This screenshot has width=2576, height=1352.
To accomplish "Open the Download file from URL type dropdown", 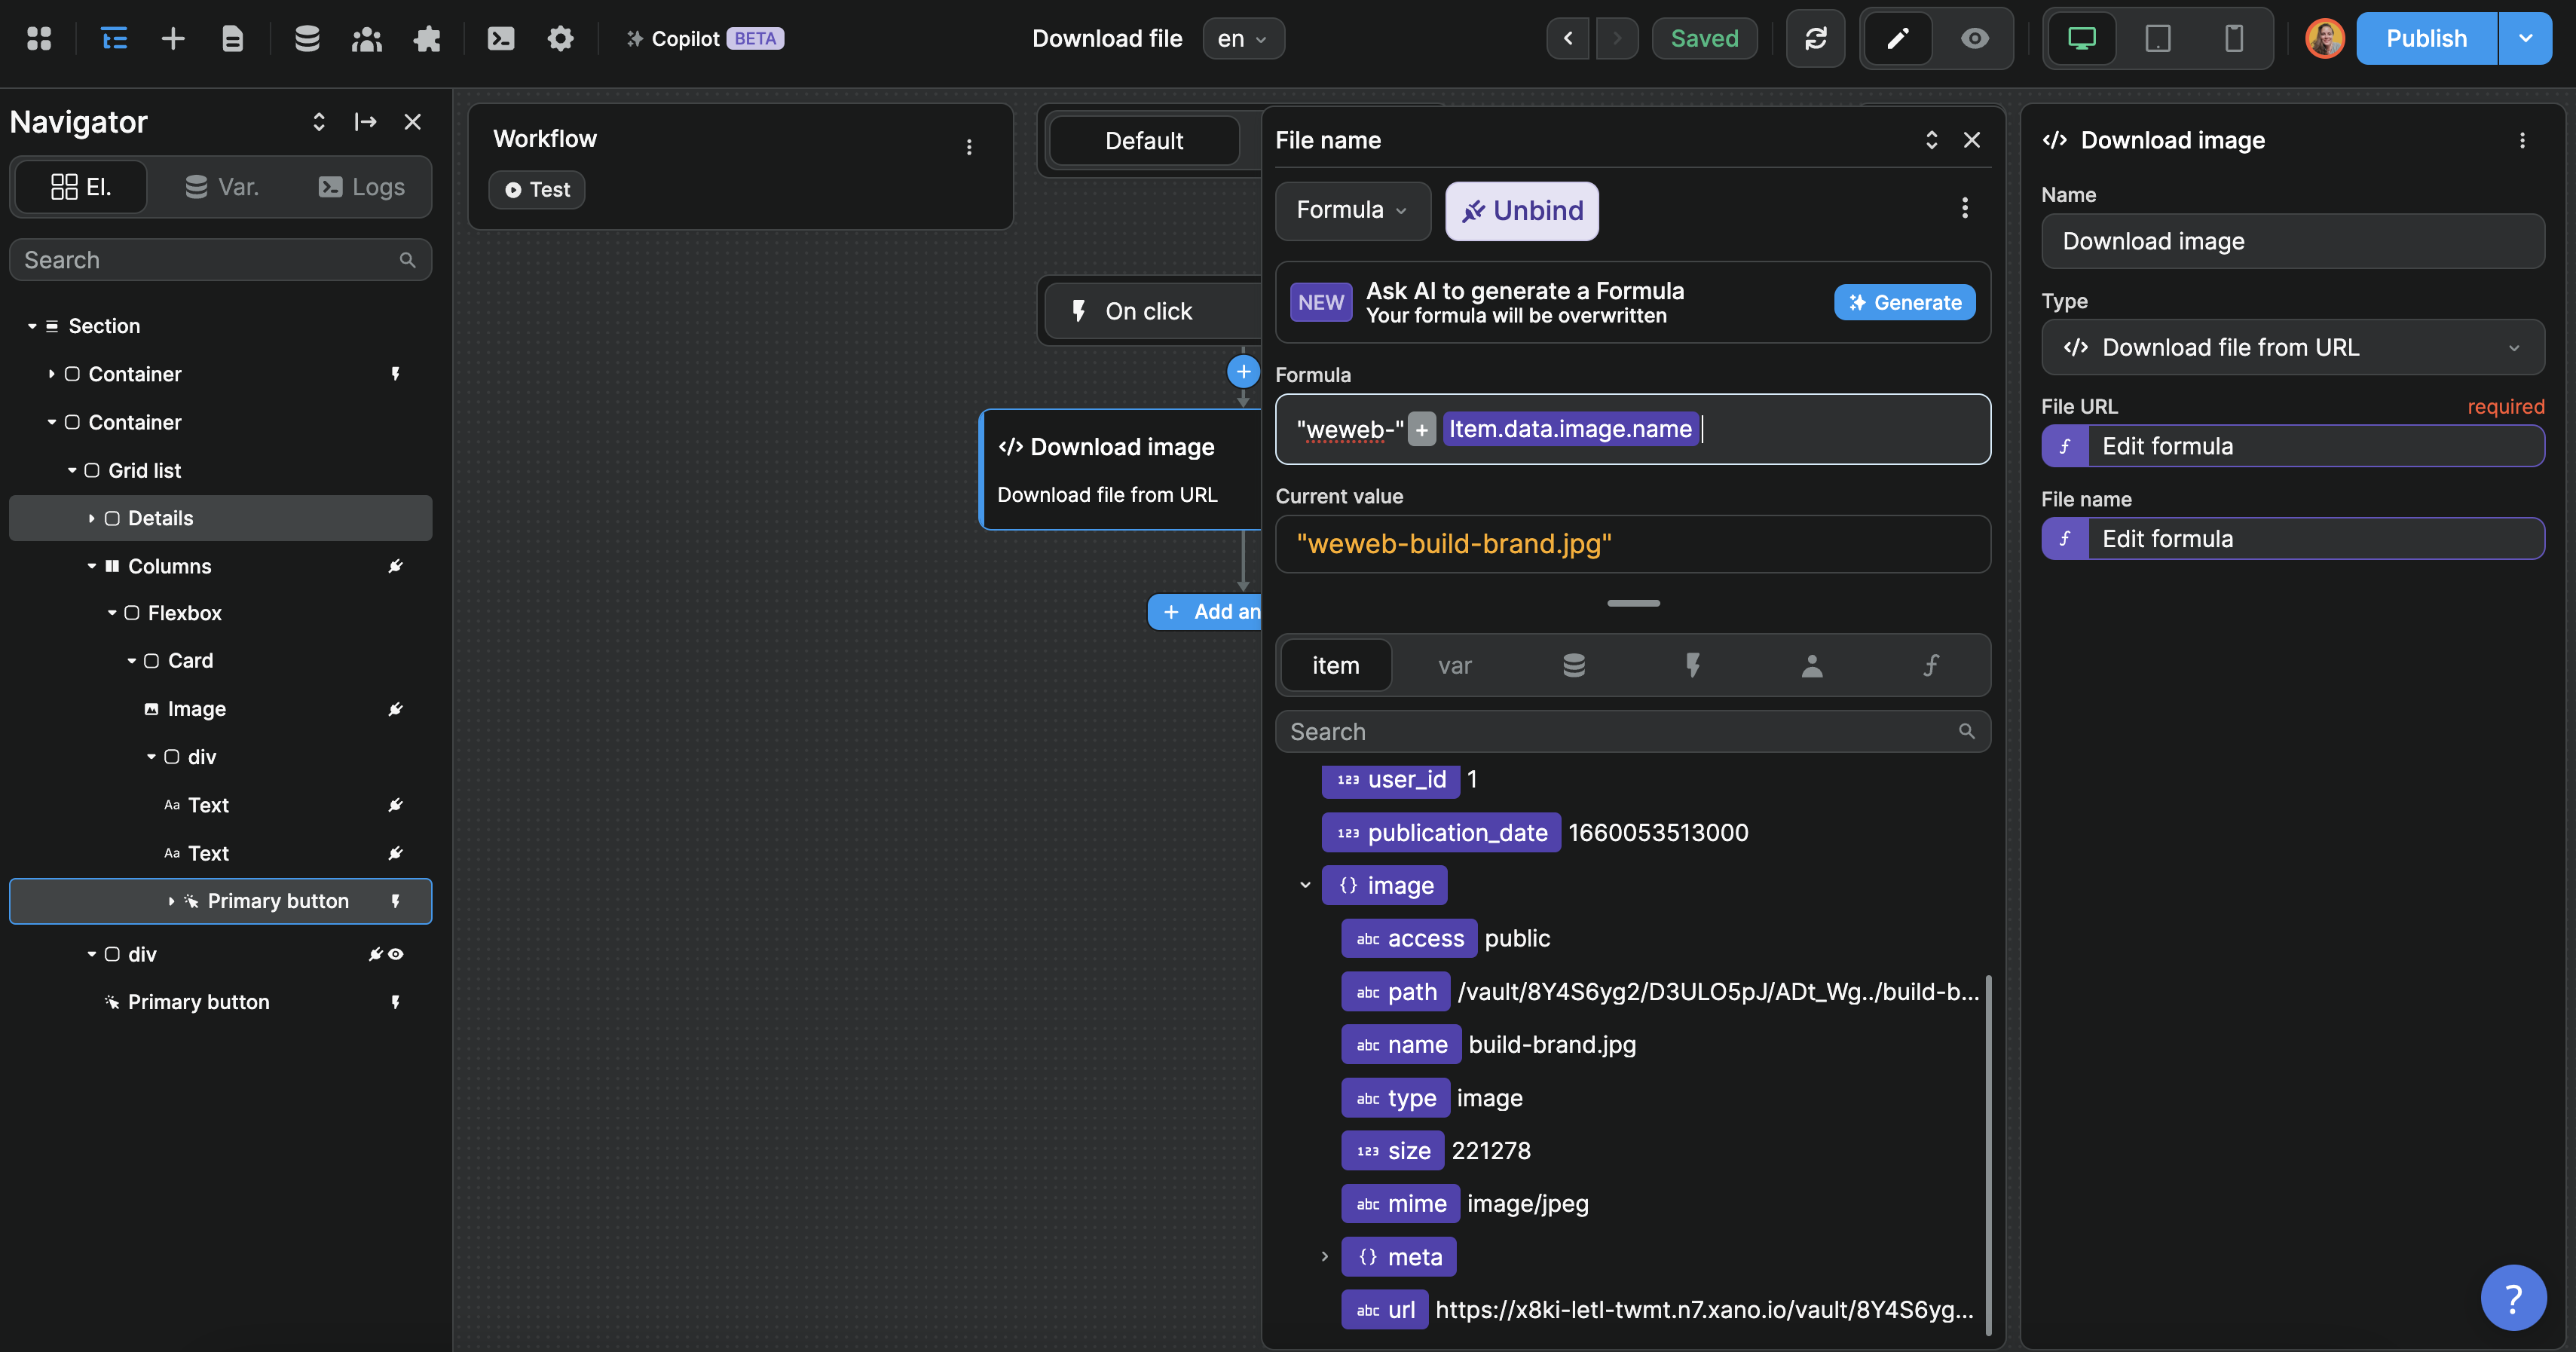I will [x=2292, y=347].
